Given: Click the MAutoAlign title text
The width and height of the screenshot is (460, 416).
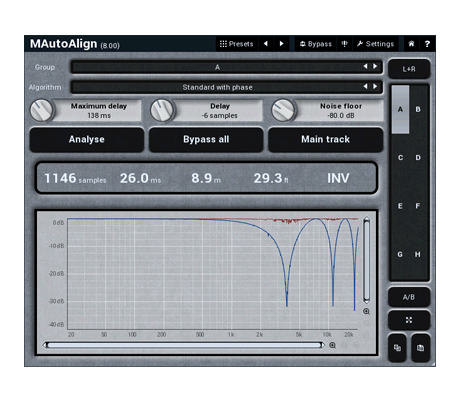Looking at the screenshot, I should (63, 44).
